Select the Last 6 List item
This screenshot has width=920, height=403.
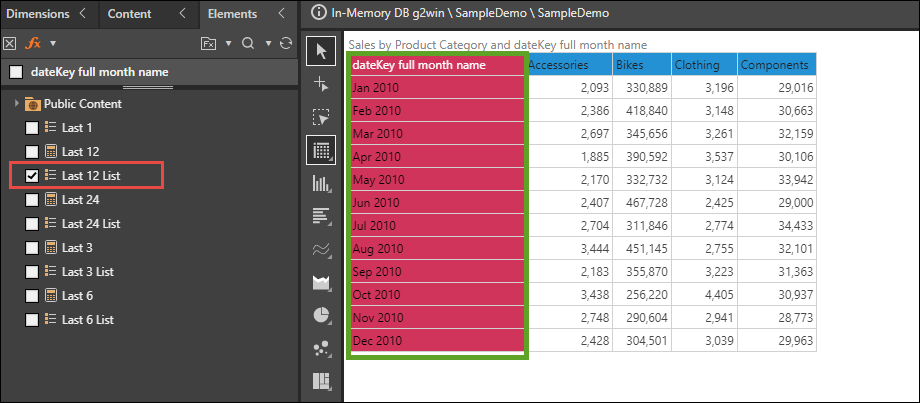[88, 320]
